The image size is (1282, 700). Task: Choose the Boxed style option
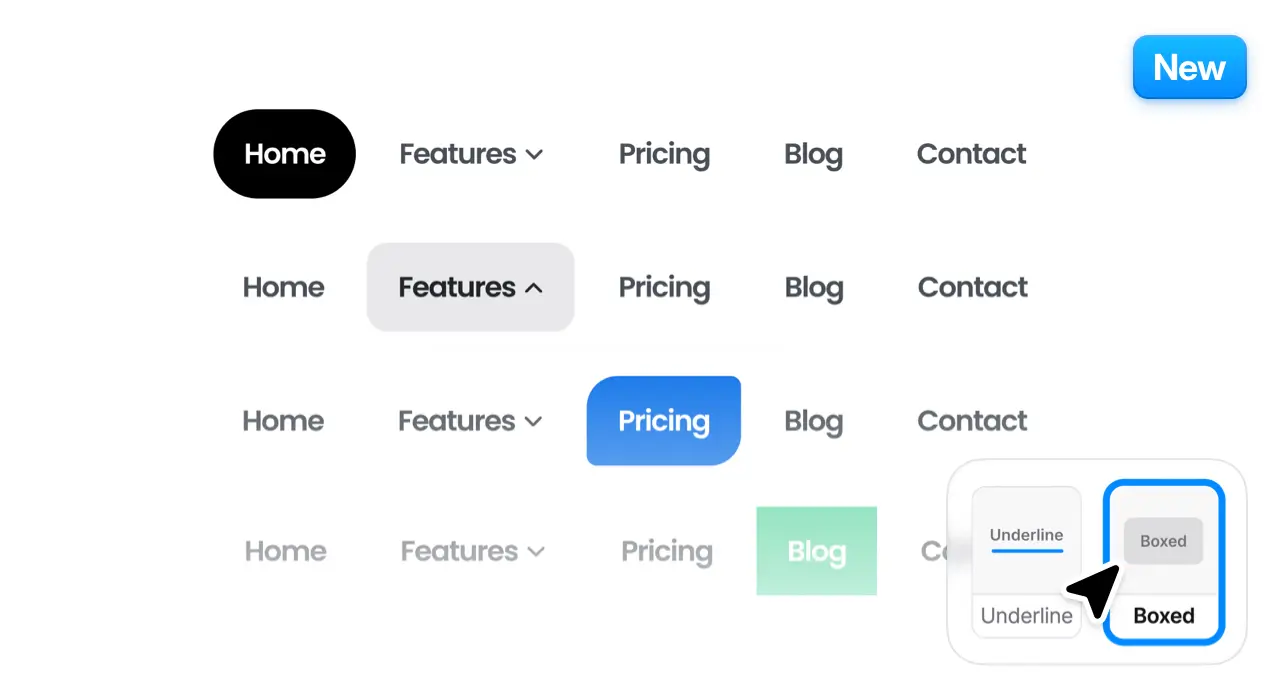click(1163, 616)
